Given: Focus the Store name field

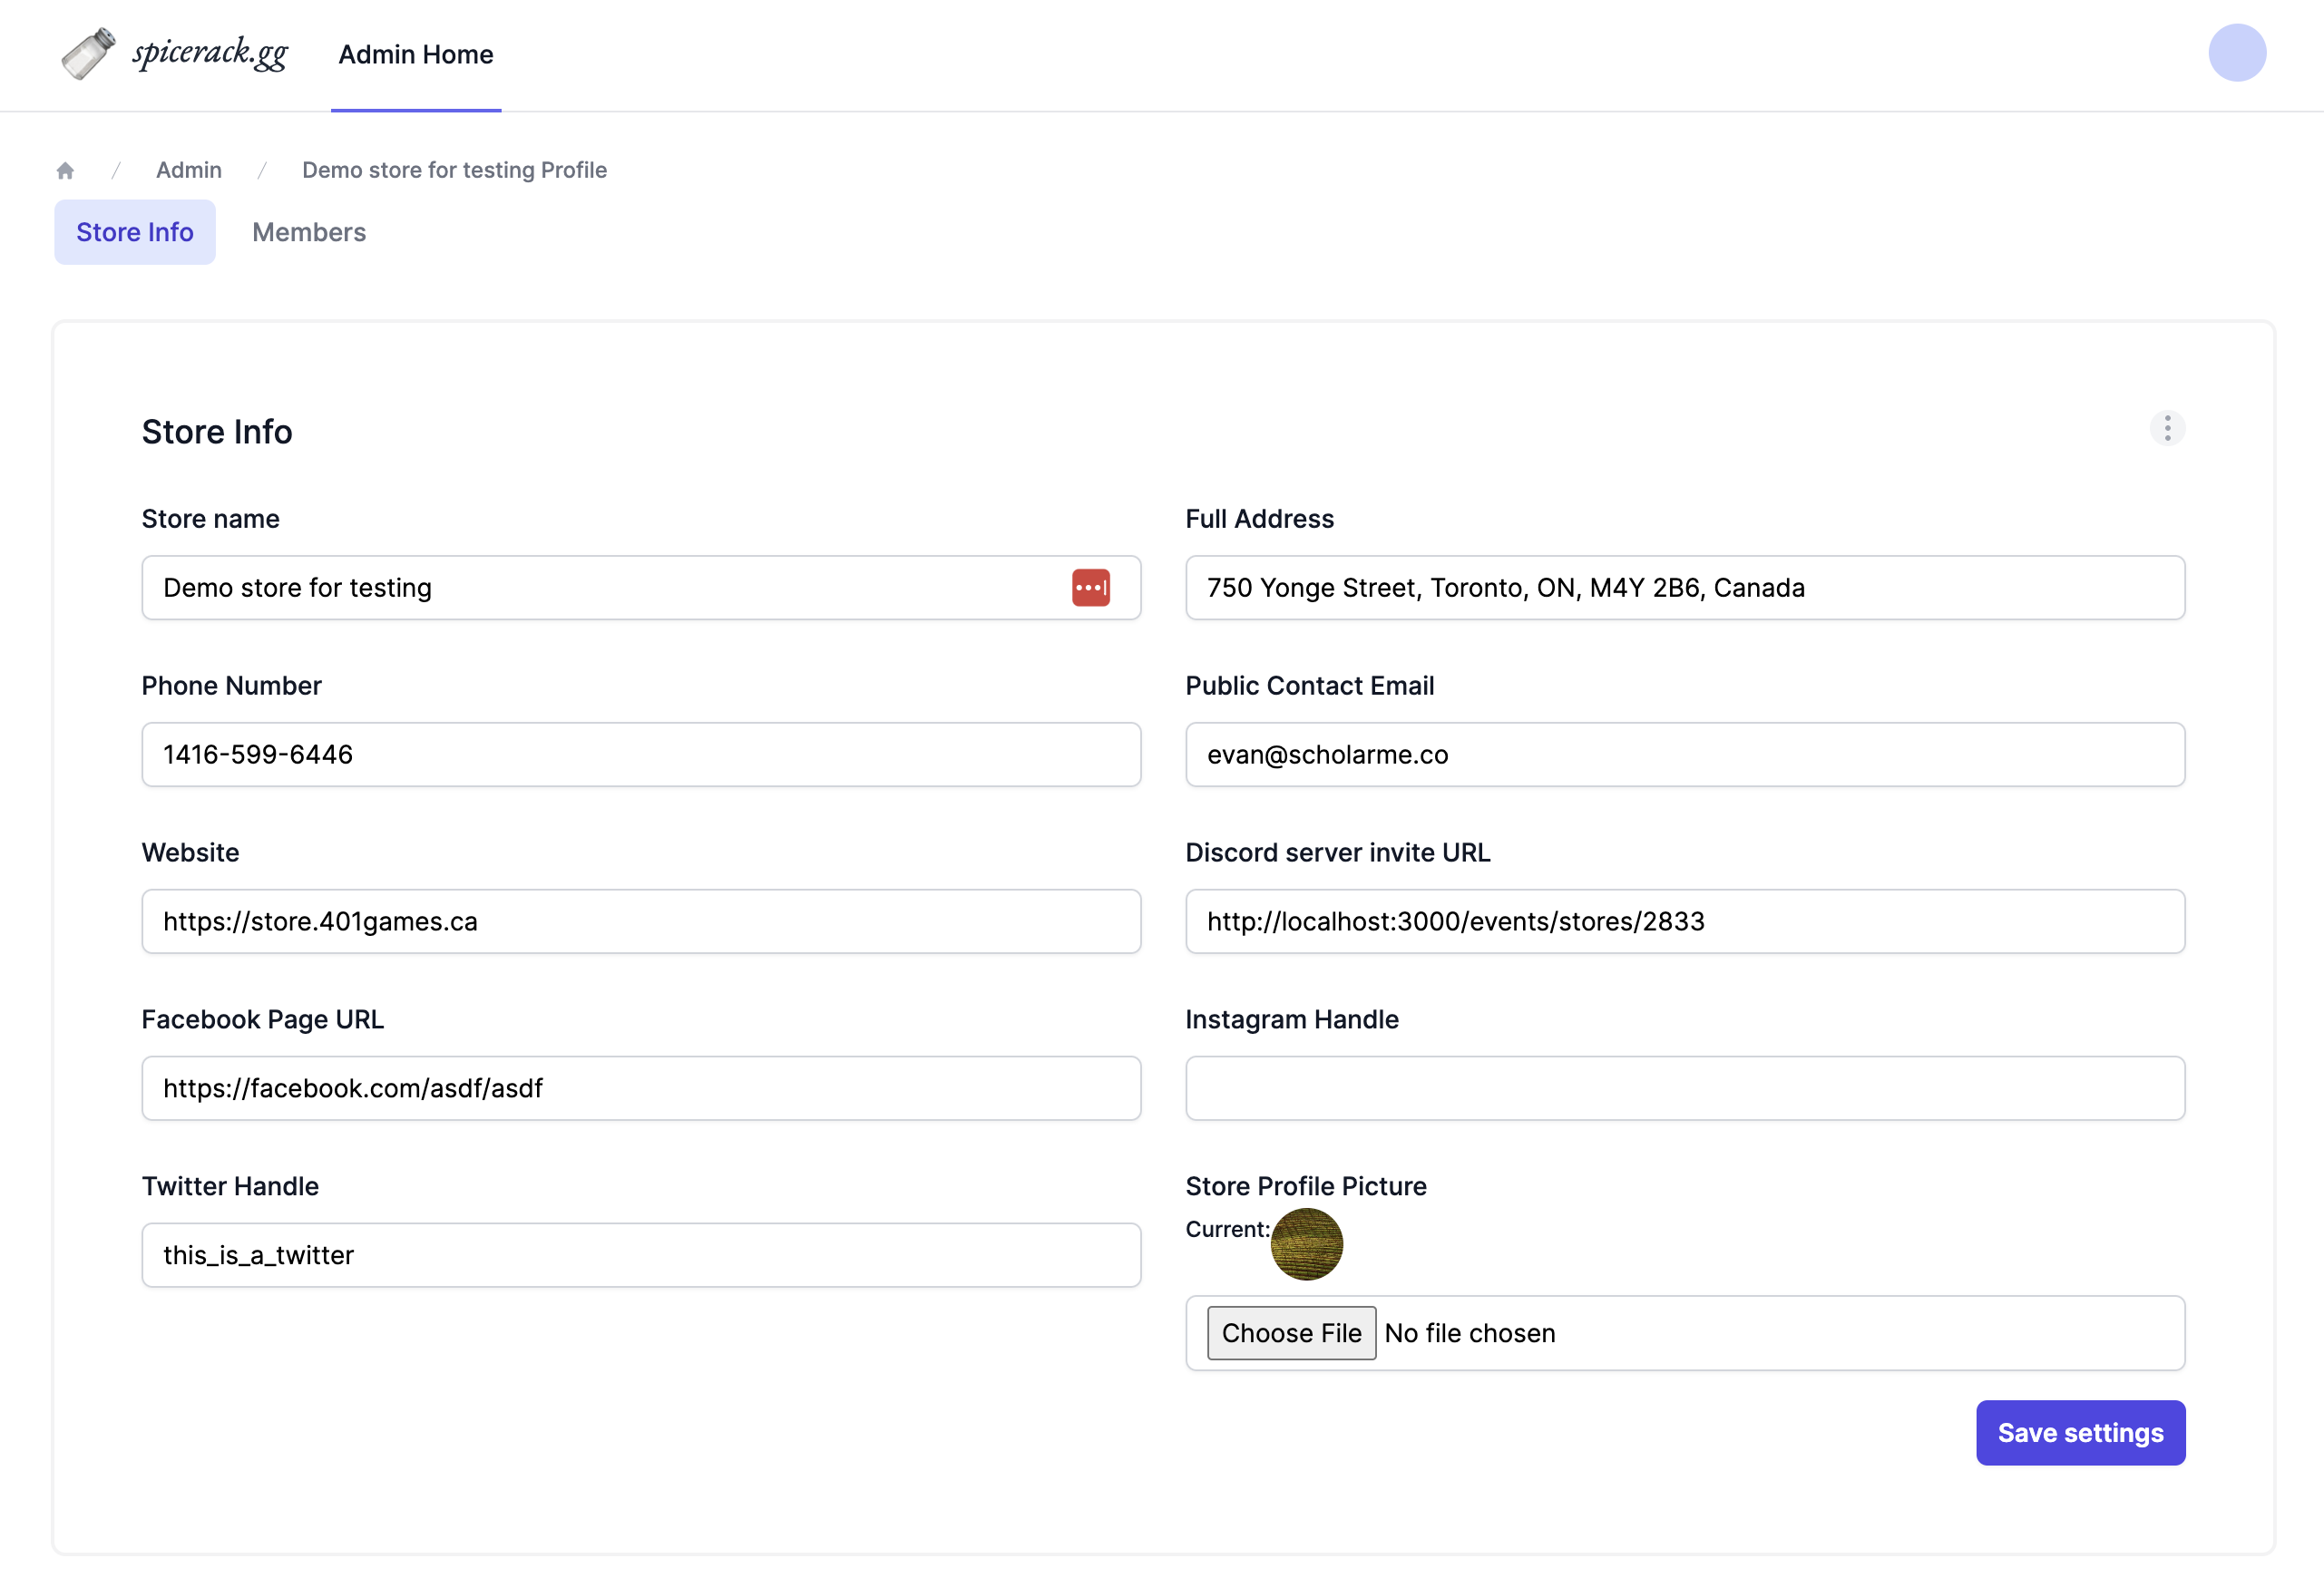Looking at the screenshot, I should tap(600, 588).
